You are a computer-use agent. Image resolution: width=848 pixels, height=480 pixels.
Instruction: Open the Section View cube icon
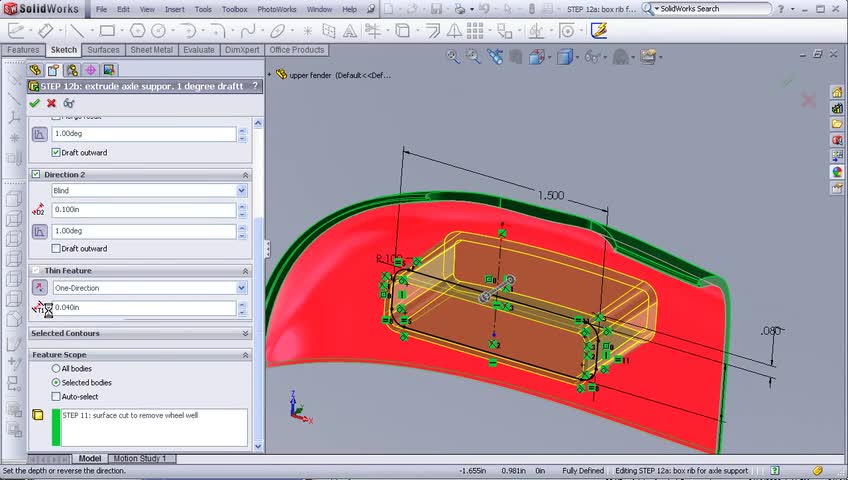tap(536, 56)
